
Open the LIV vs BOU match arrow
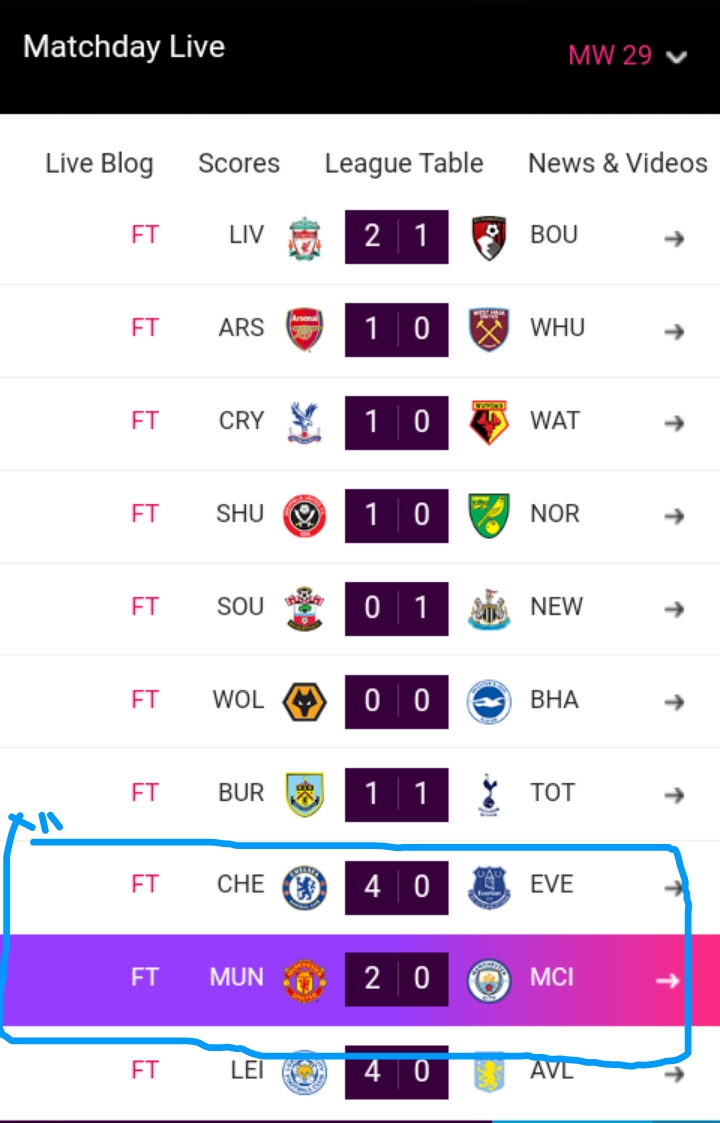[x=675, y=238]
